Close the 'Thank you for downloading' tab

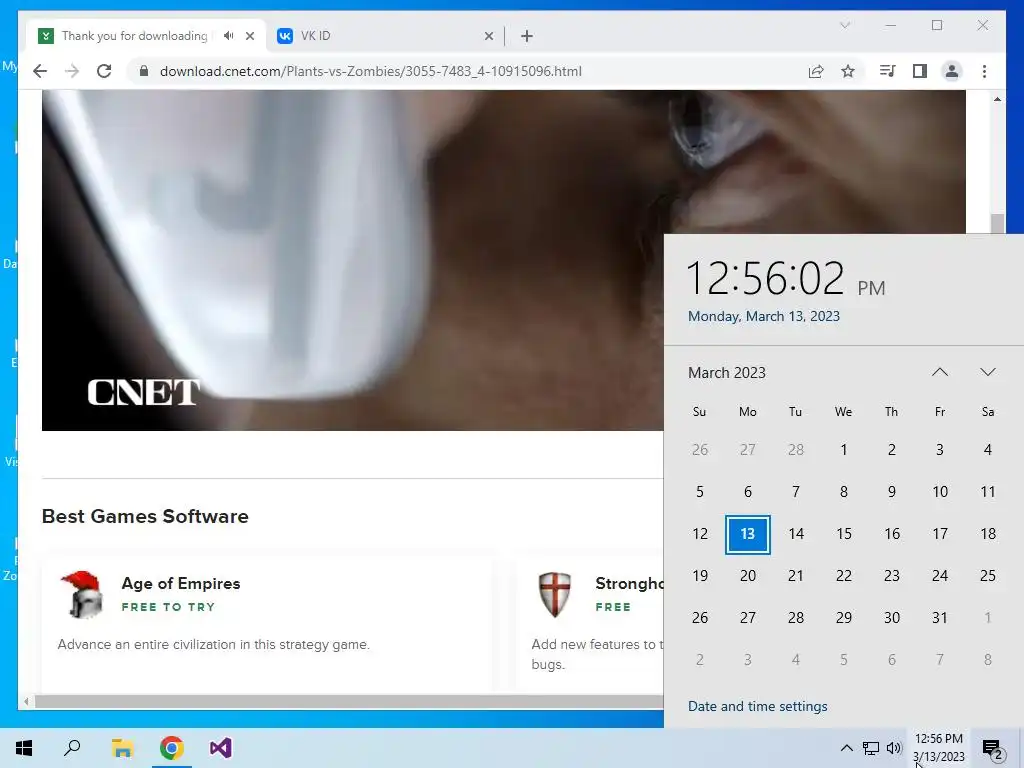tap(249, 36)
